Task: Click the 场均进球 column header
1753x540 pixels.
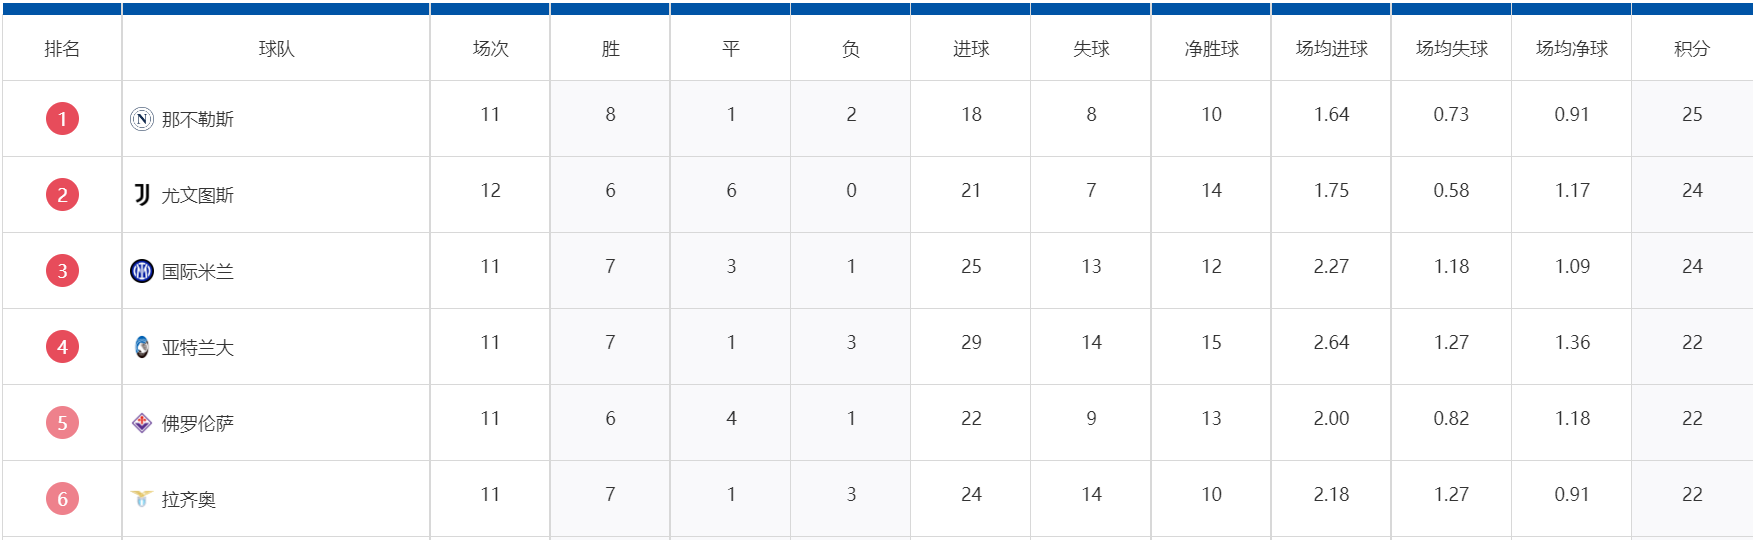Action: [x=1331, y=48]
